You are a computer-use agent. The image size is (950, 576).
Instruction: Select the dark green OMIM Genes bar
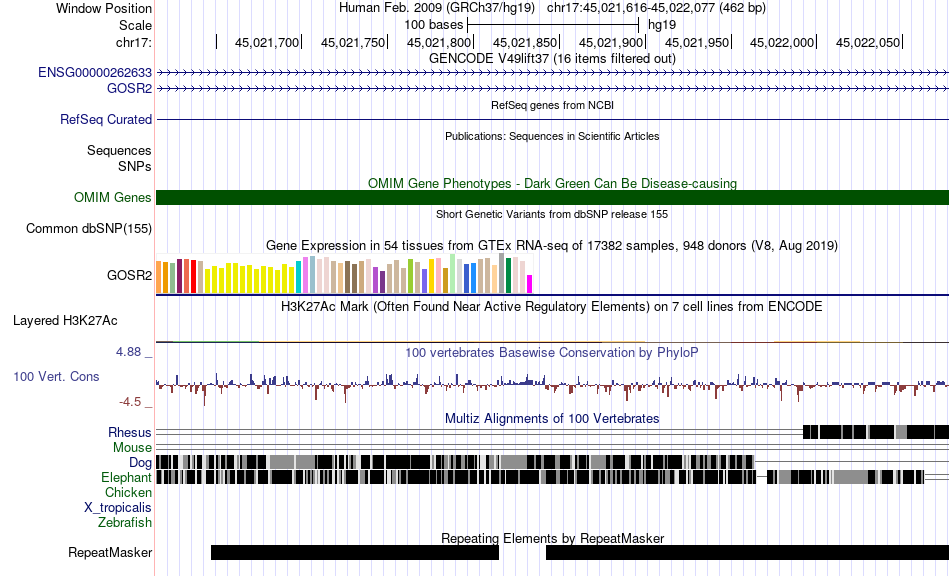(553, 197)
